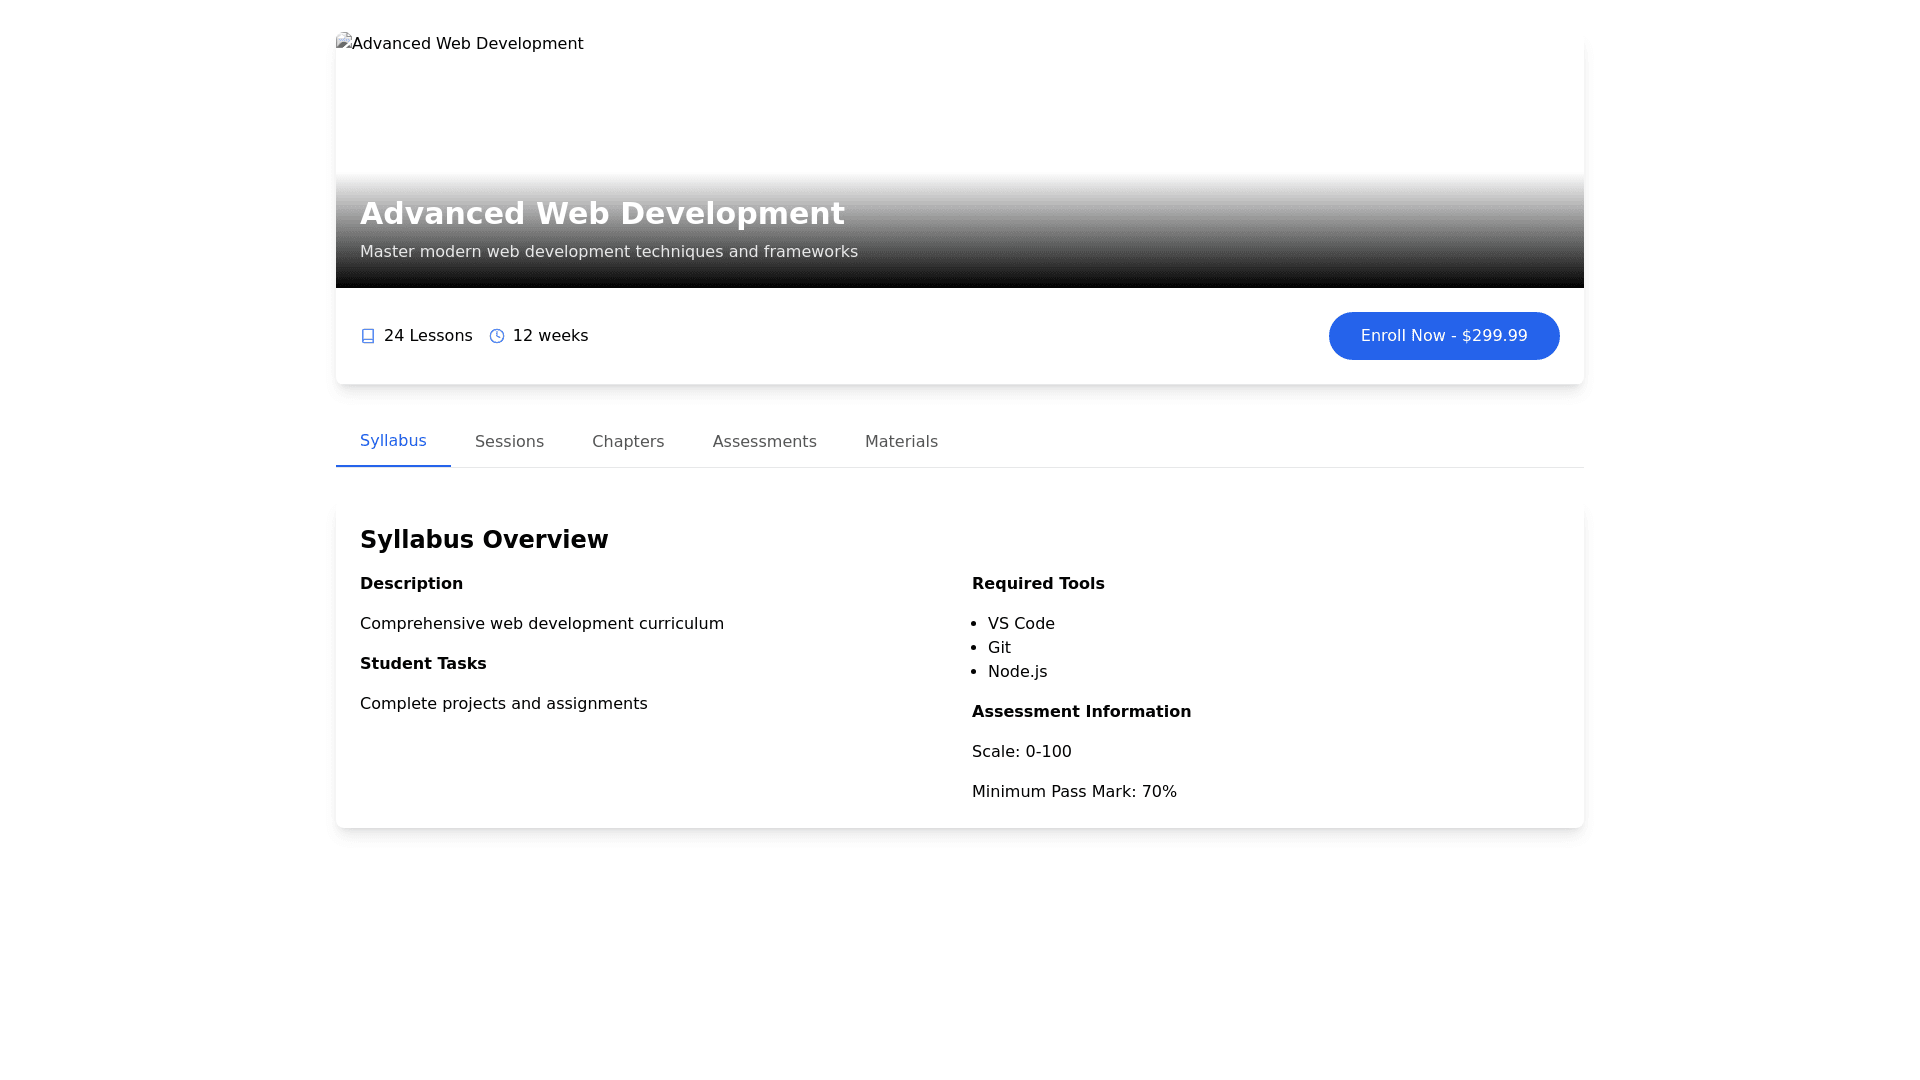Screen dimensions: 1920x1080
Task: Click the Required Tools heading
Action: coord(1038,584)
